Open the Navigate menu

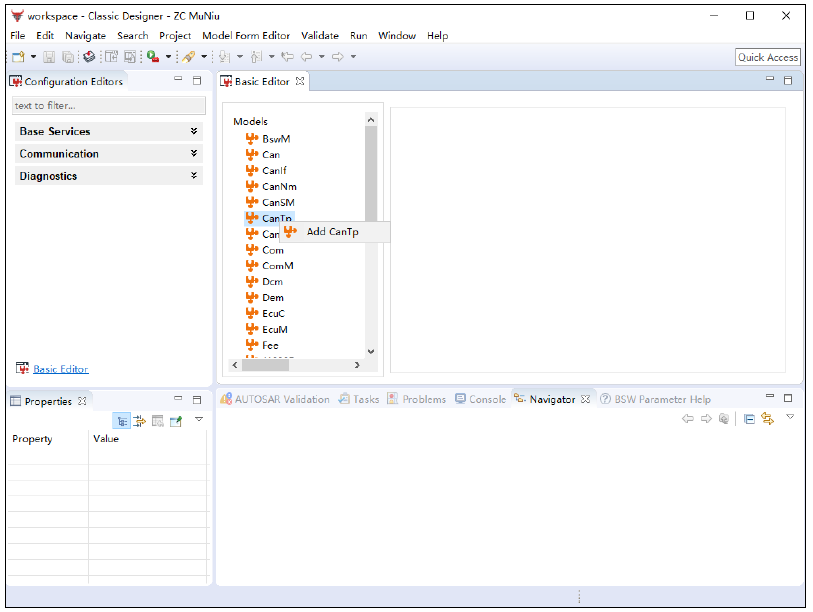[86, 35]
